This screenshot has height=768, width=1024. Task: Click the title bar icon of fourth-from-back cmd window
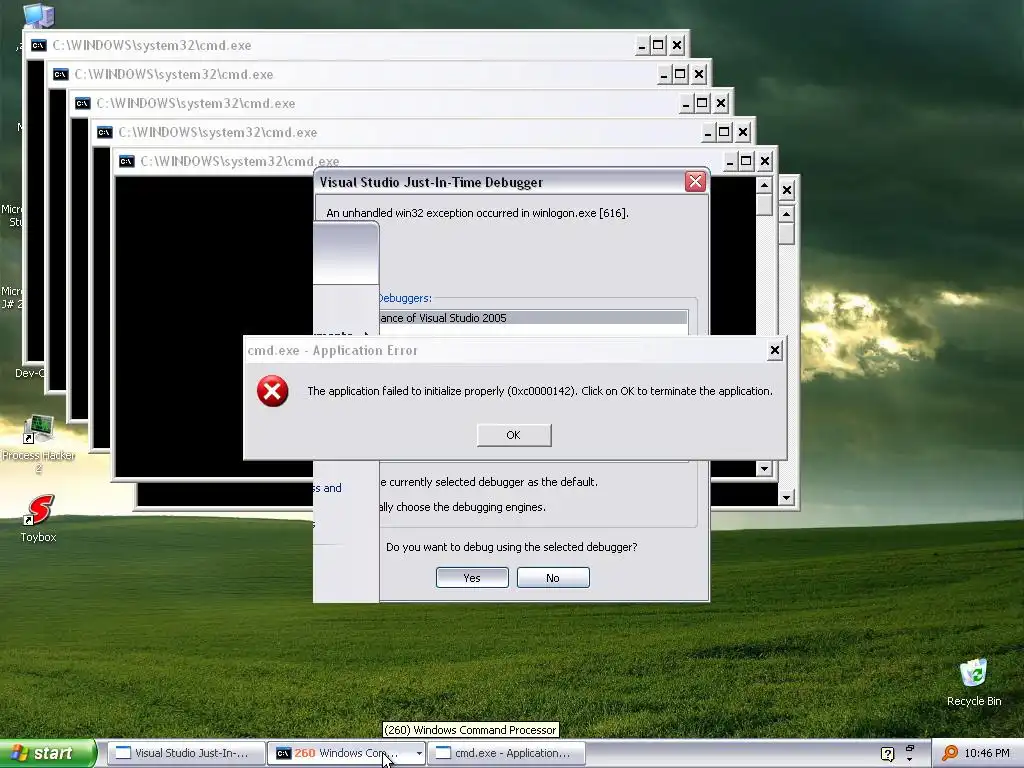click(104, 133)
